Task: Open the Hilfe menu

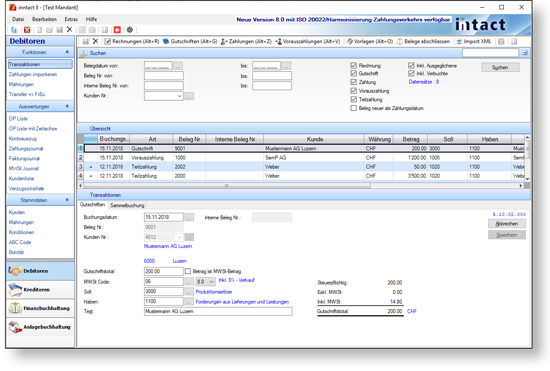Action: coord(91,19)
